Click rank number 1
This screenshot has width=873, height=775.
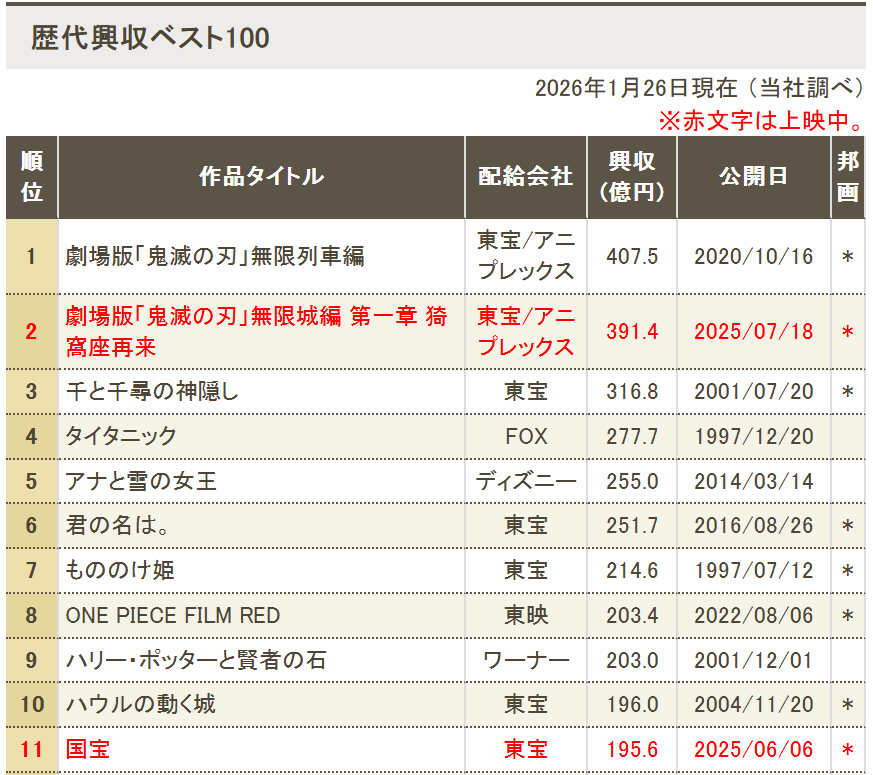pyautogui.click(x=31, y=257)
